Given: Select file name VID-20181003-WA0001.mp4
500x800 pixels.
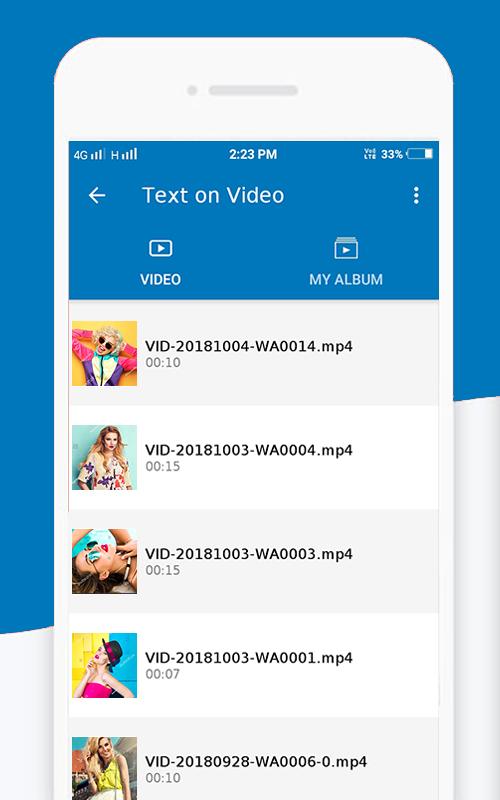Looking at the screenshot, I should point(249,658).
